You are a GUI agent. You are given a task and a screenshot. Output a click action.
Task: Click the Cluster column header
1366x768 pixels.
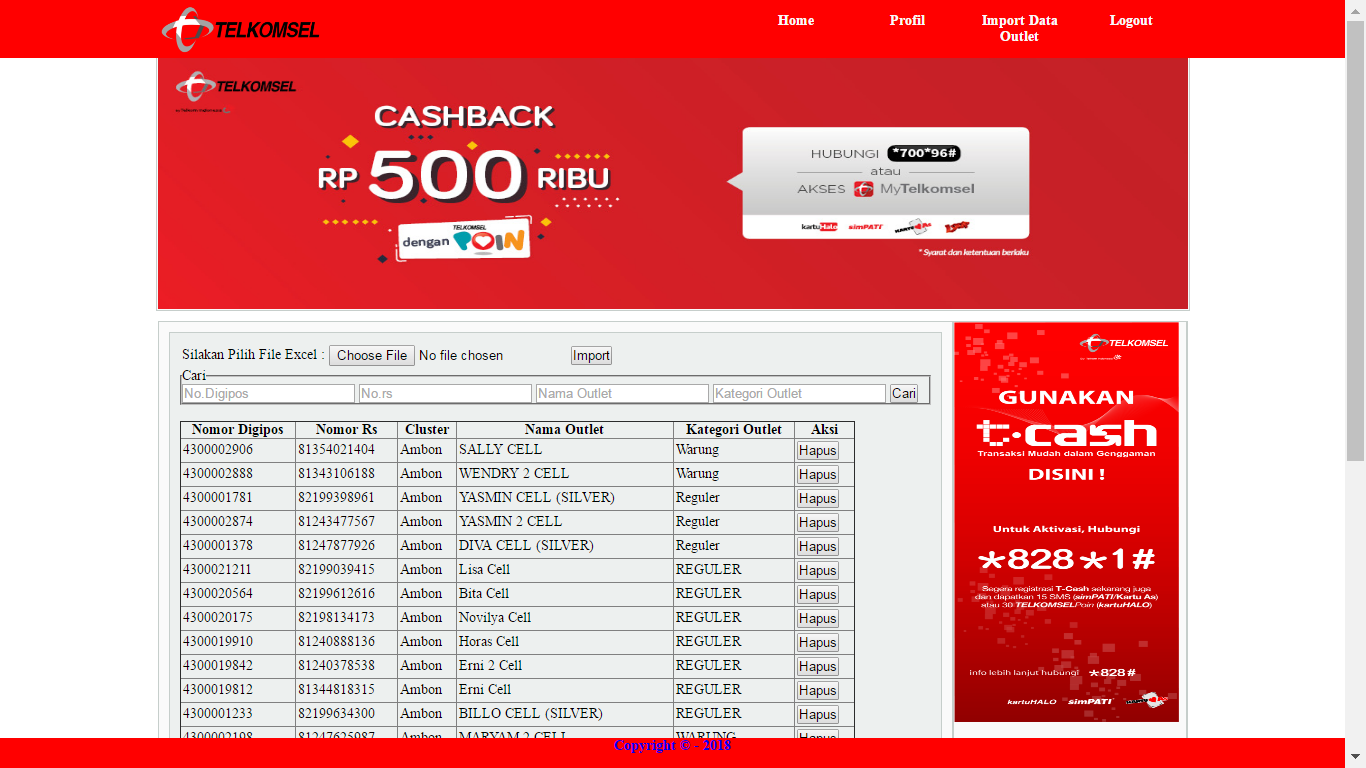pyautogui.click(x=427, y=430)
